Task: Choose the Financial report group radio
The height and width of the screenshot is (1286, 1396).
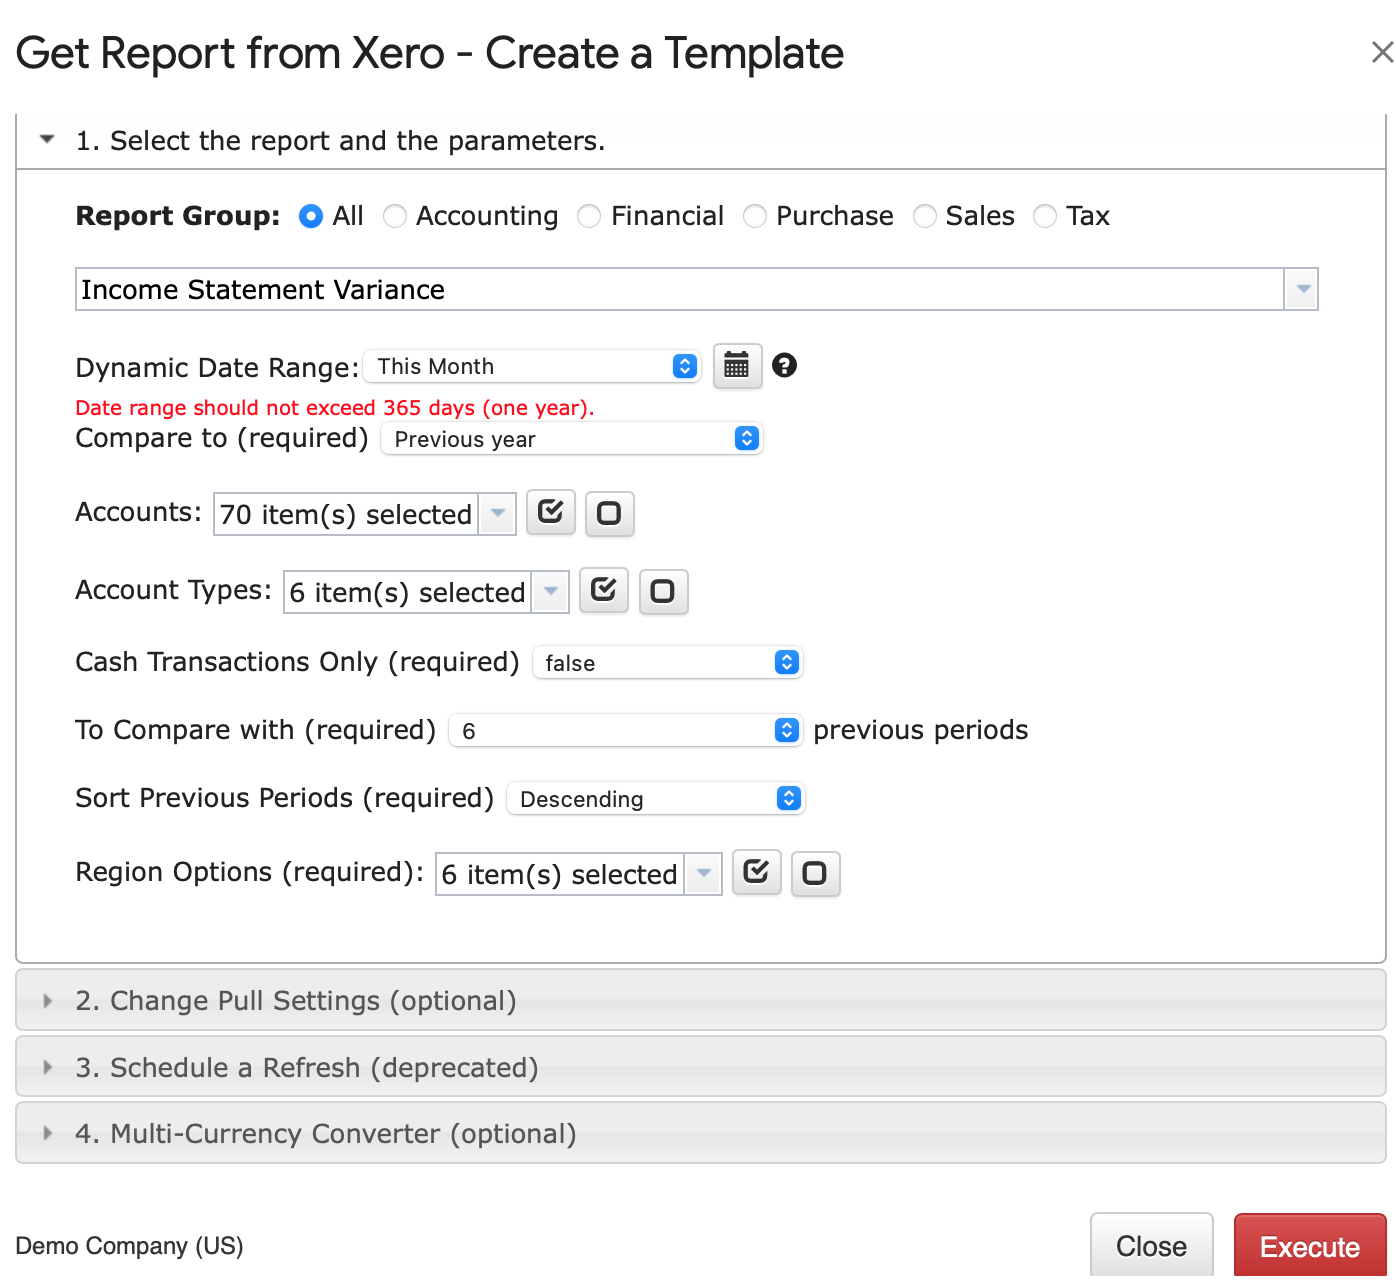Action: 590,216
